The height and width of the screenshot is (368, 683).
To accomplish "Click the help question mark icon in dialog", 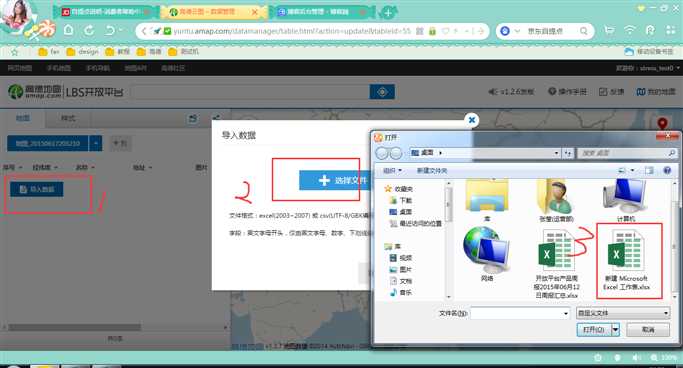I will pyautogui.click(x=667, y=170).
